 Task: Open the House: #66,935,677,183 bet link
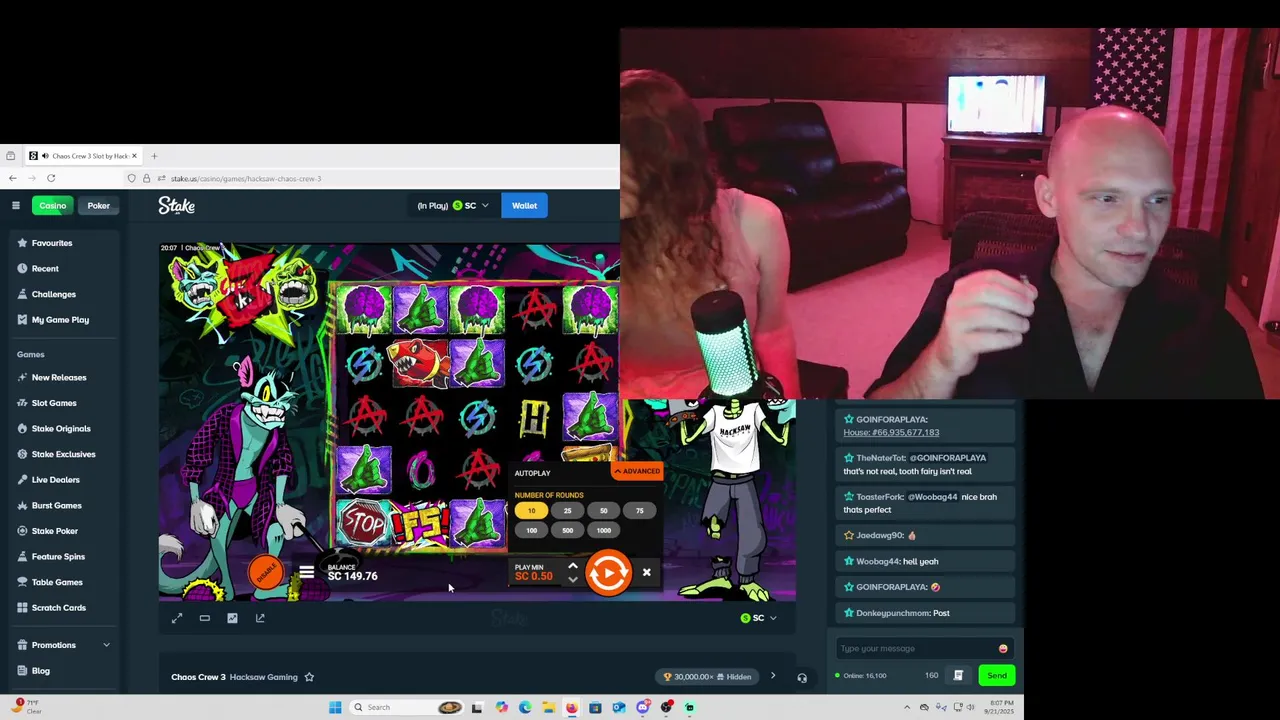(x=891, y=433)
